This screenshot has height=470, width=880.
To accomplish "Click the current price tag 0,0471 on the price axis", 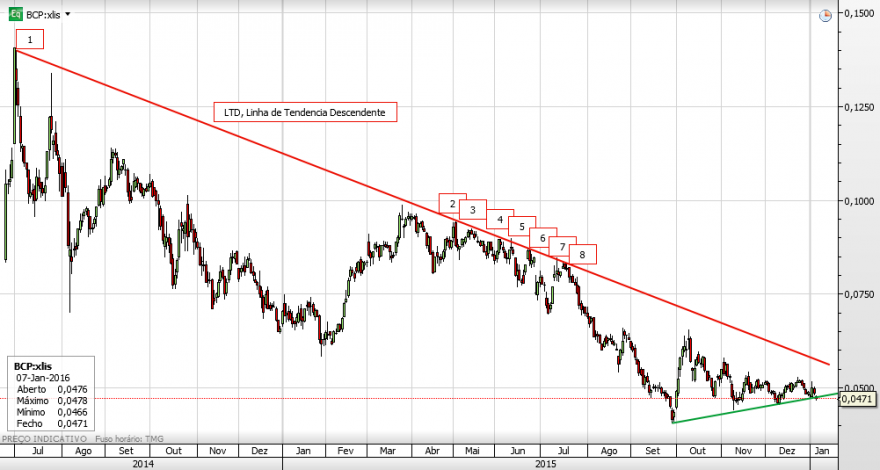I will click(x=856, y=399).
